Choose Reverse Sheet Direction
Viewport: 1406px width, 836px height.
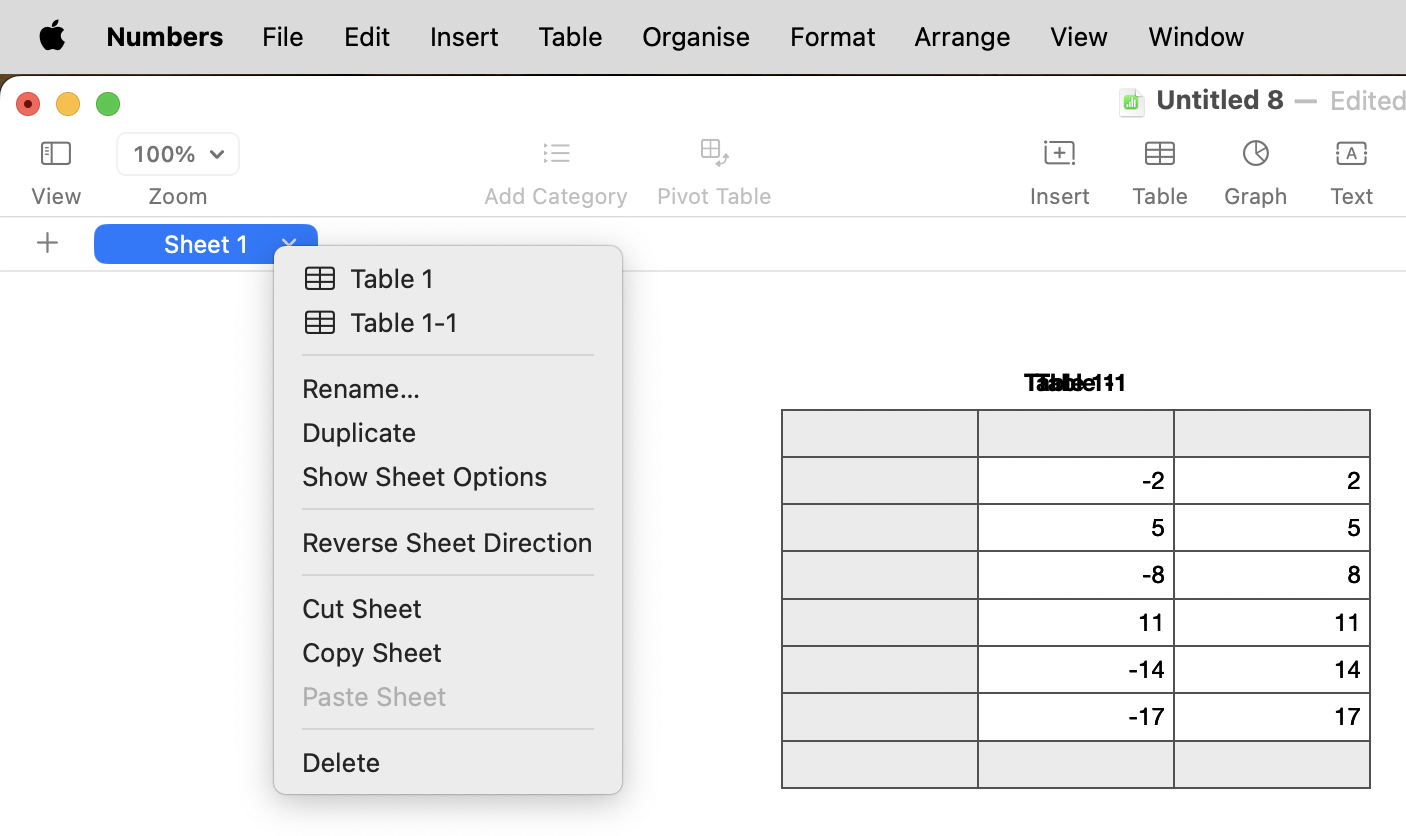447,542
